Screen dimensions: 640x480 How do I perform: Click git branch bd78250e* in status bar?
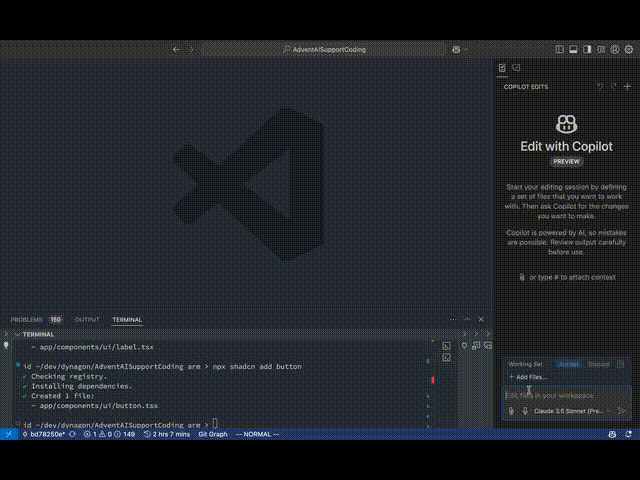[43, 434]
